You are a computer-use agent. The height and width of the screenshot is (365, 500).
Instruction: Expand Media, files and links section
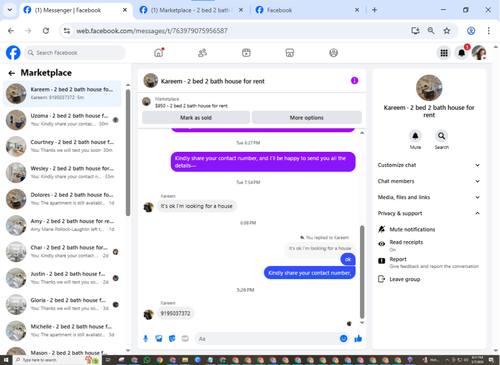pos(429,197)
